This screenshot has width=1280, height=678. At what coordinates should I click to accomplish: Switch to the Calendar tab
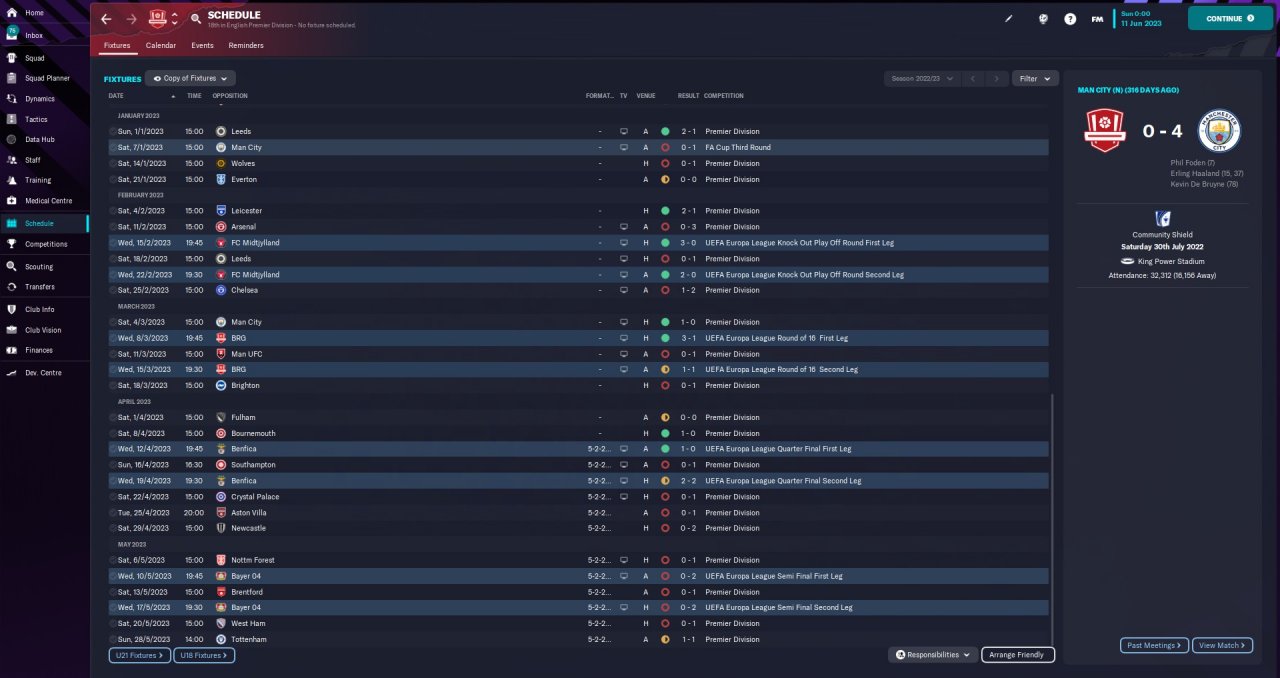[161, 46]
